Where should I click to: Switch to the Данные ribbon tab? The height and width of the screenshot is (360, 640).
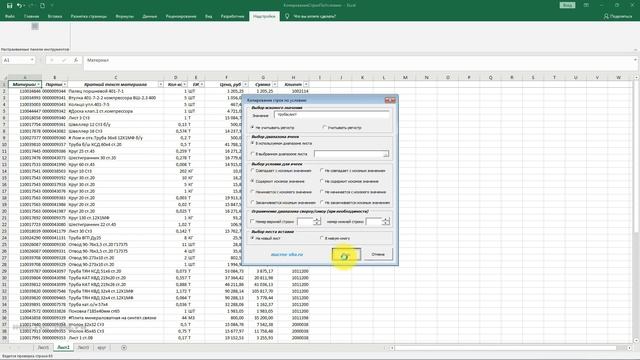coord(150,16)
